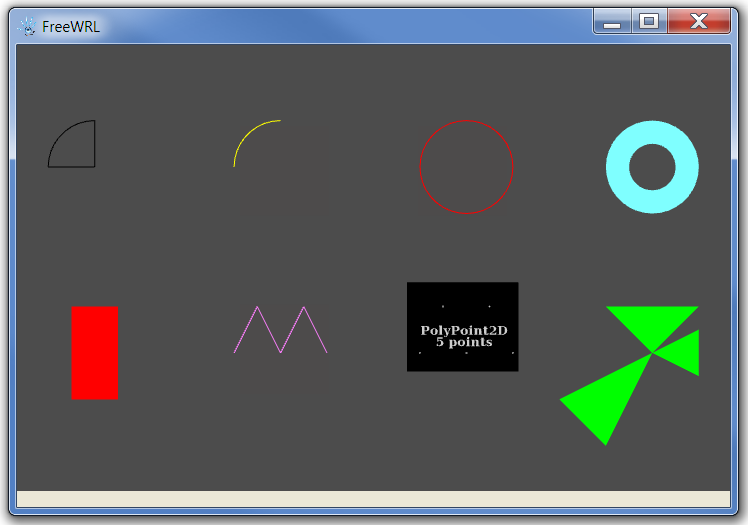The image size is (748, 525).
Task: Select the cyan ring disk shape
Action: [618, 167]
